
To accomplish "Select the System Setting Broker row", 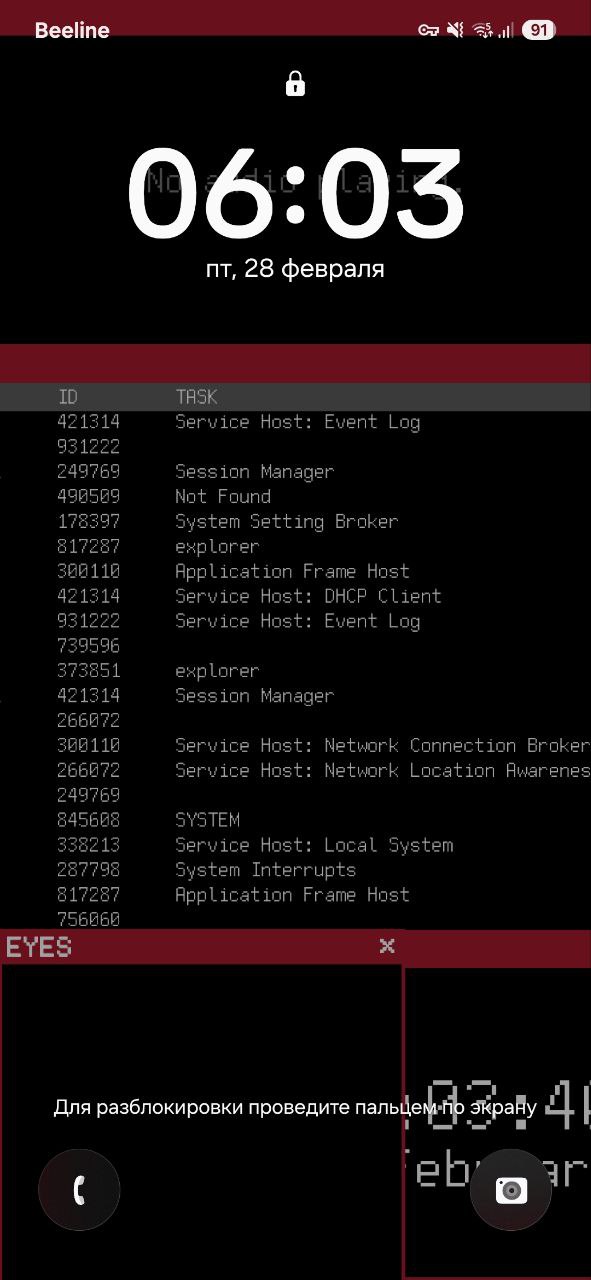I will (x=295, y=521).
